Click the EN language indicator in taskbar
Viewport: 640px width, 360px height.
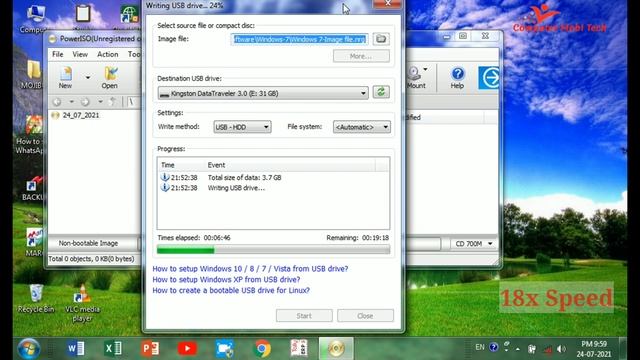tap(480, 347)
